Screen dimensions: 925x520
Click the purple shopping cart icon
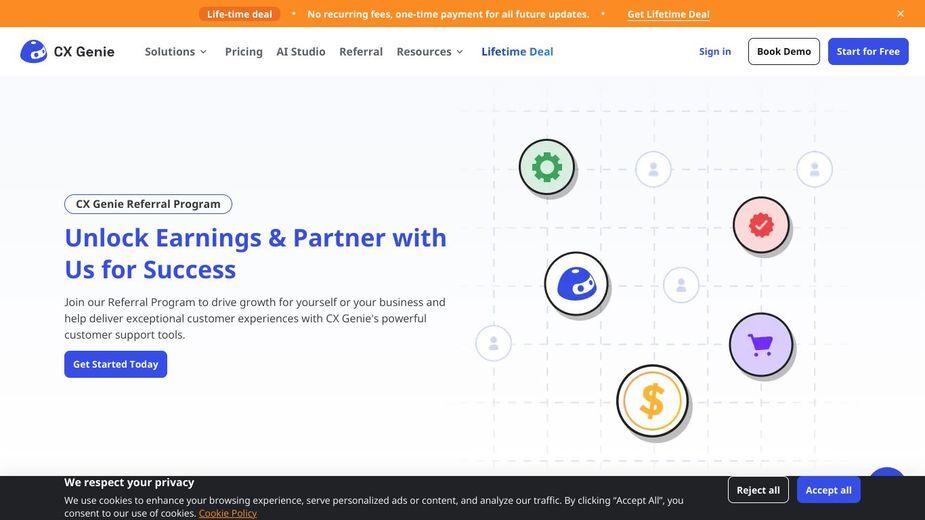[761, 345]
